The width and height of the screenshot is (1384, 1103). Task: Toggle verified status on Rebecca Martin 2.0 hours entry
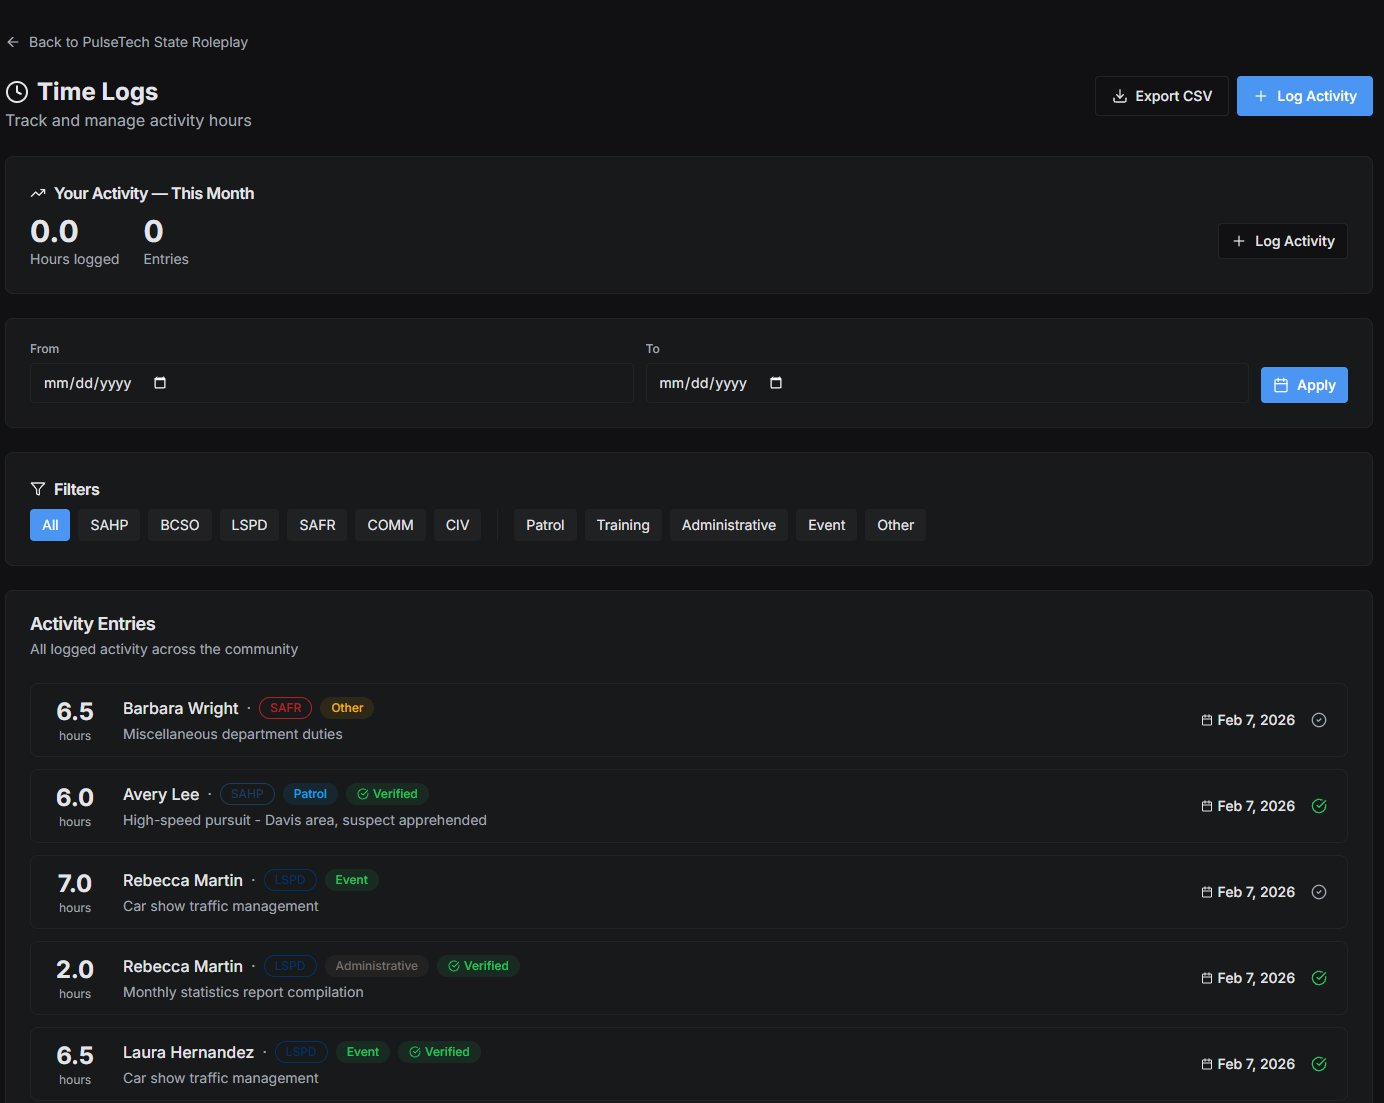click(x=1319, y=978)
